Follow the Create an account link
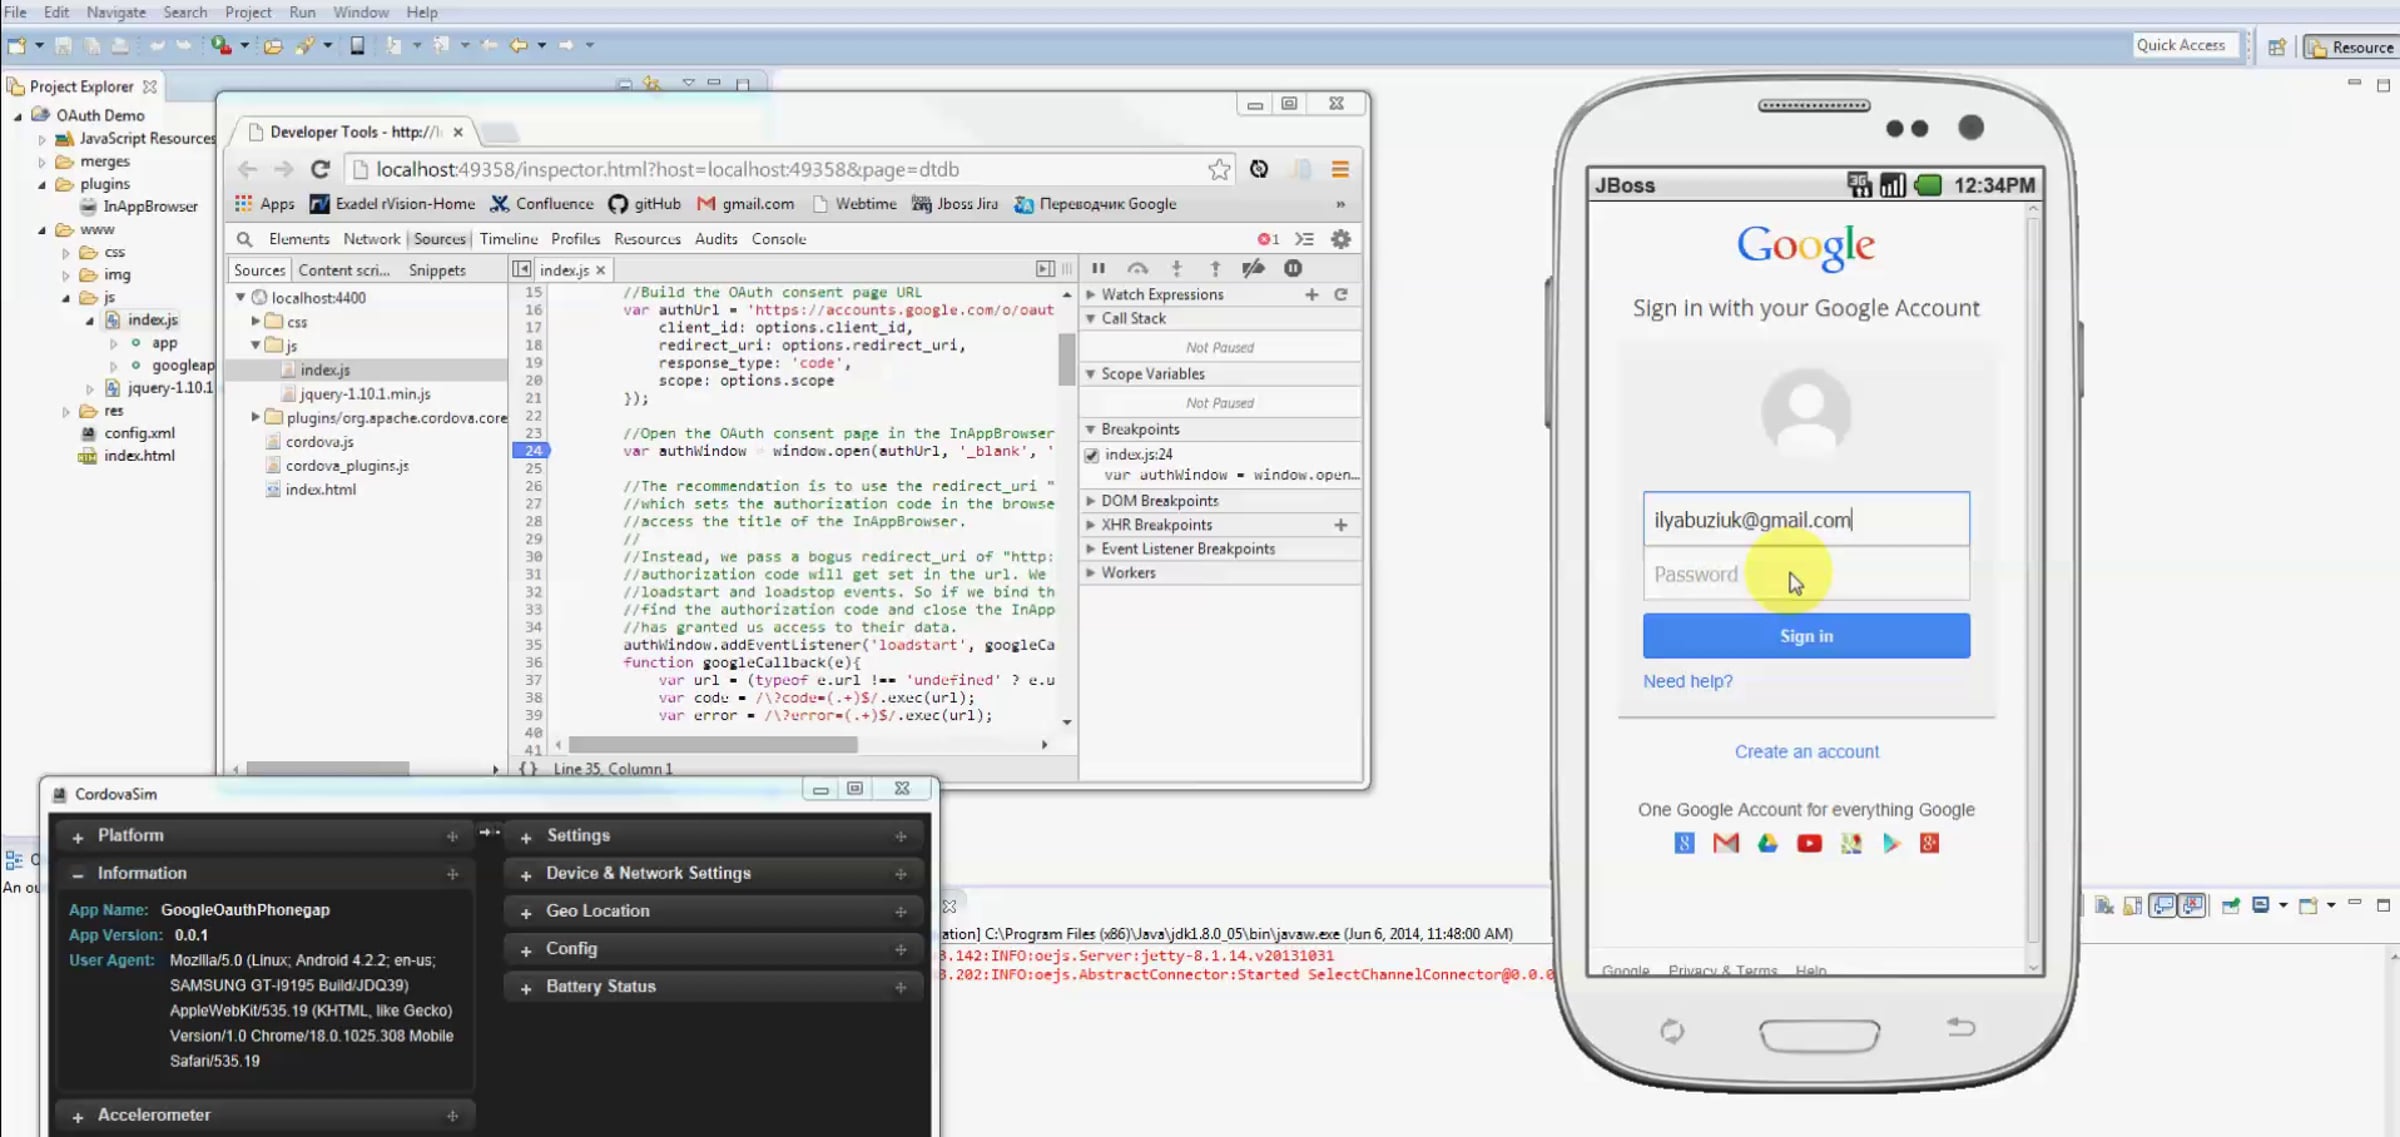 [x=1806, y=752]
